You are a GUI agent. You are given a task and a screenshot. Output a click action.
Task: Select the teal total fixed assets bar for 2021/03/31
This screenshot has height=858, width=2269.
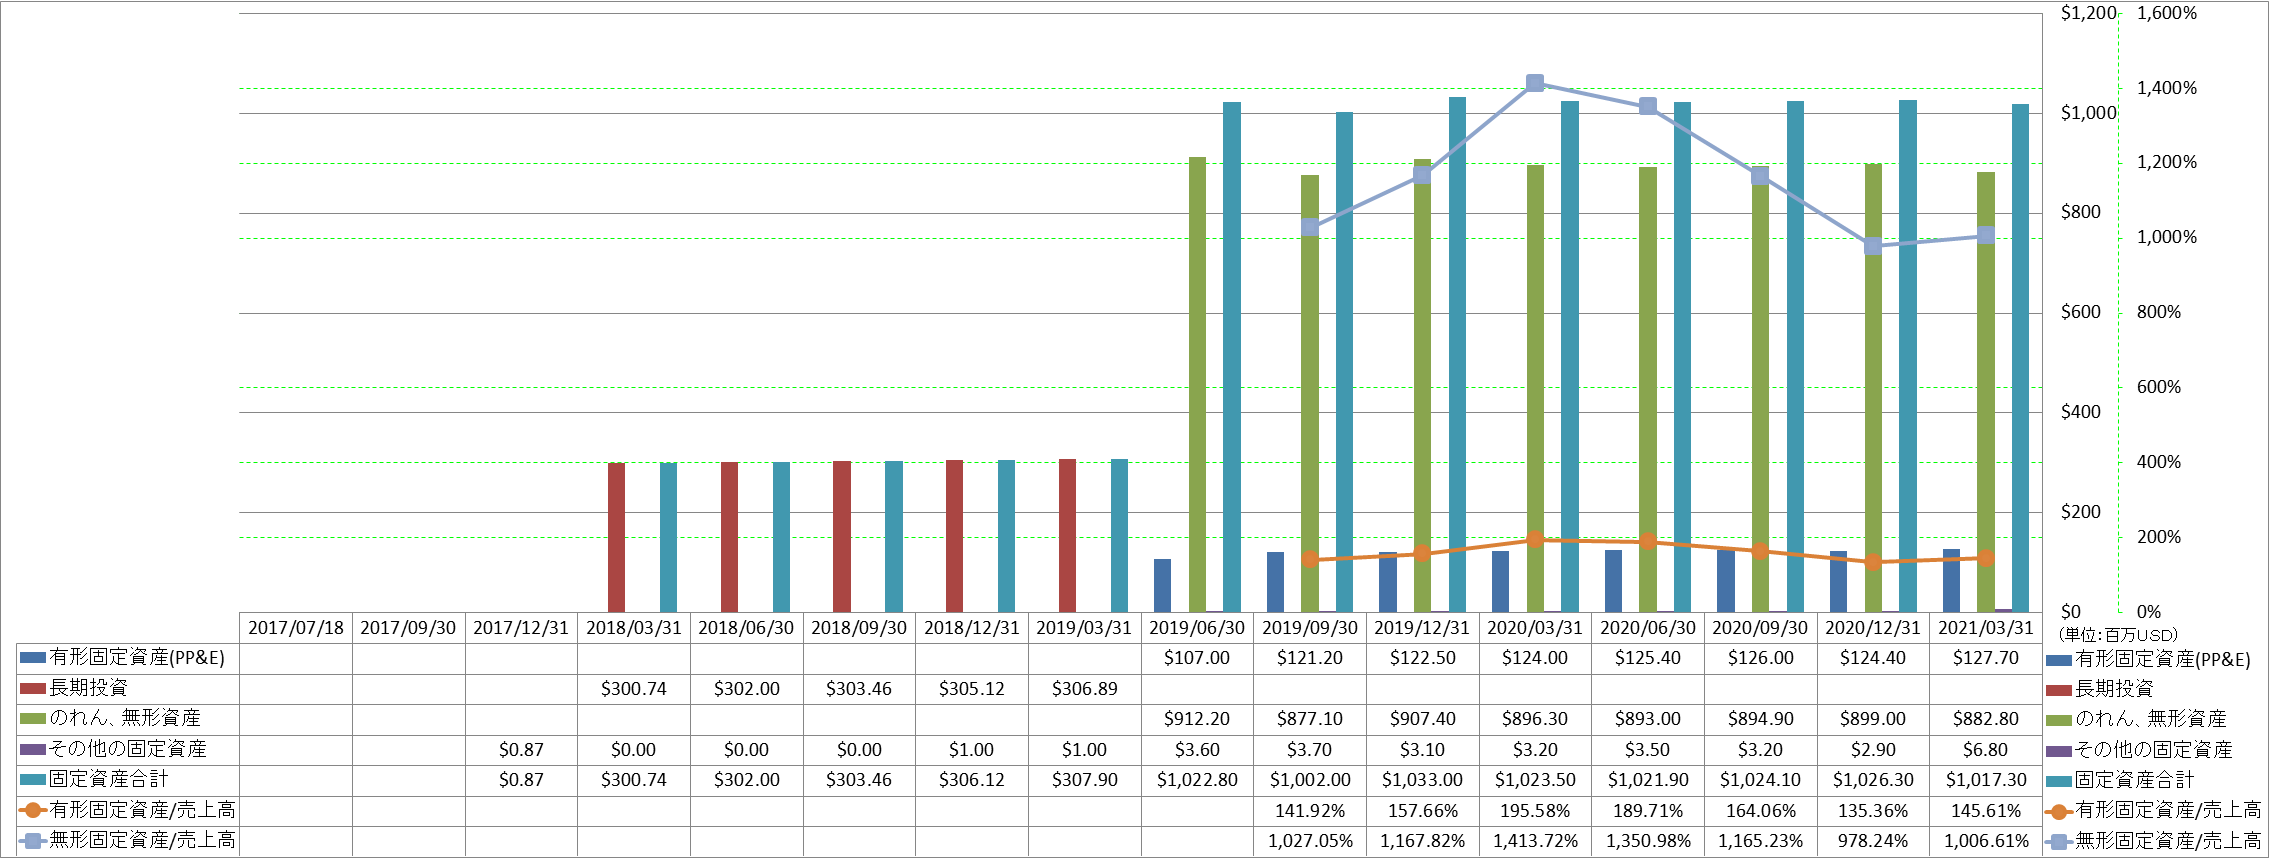click(x=2020, y=358)
